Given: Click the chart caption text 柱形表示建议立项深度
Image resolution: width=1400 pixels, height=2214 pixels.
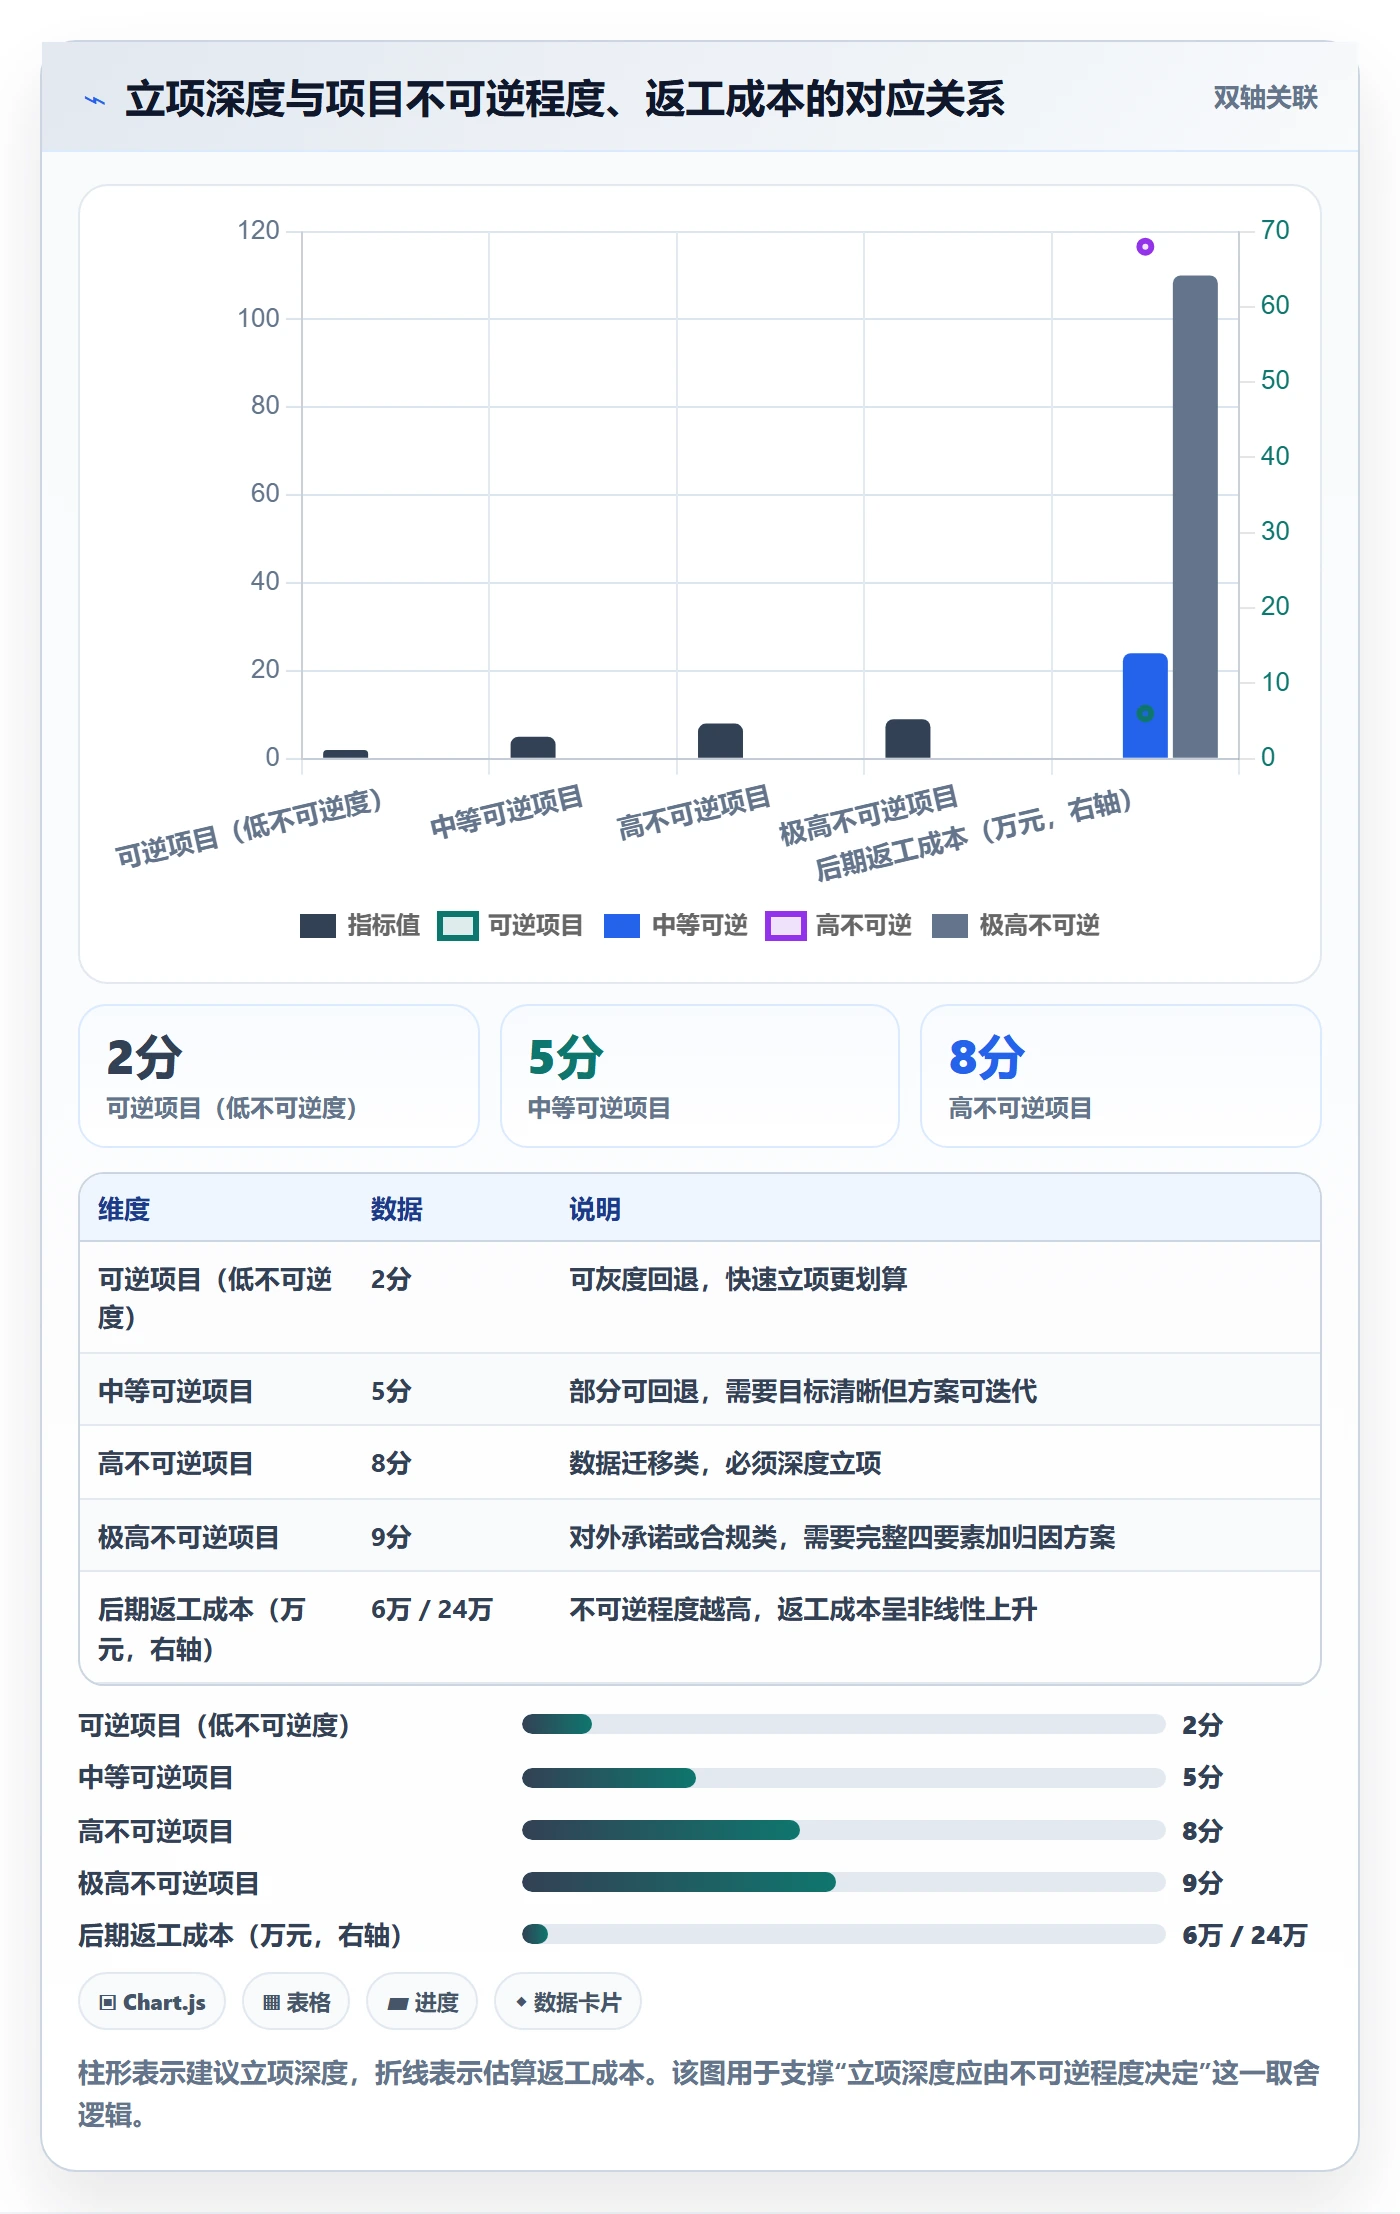Looking at the screenshot, I should 212,2073.
